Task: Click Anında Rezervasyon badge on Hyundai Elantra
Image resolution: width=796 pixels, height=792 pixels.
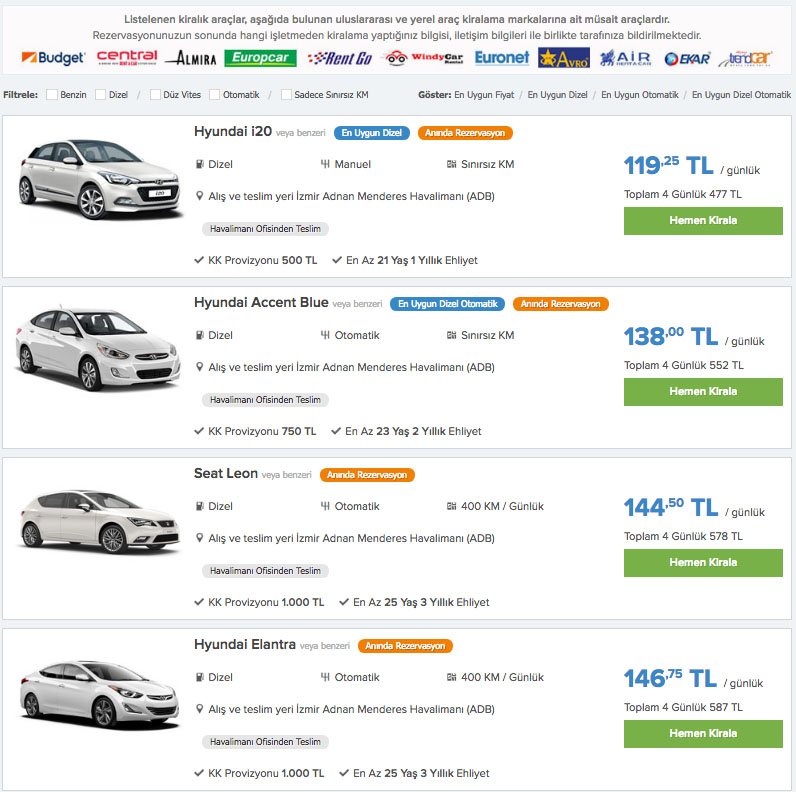Action: pyautogui.click(x=405, y=646)
